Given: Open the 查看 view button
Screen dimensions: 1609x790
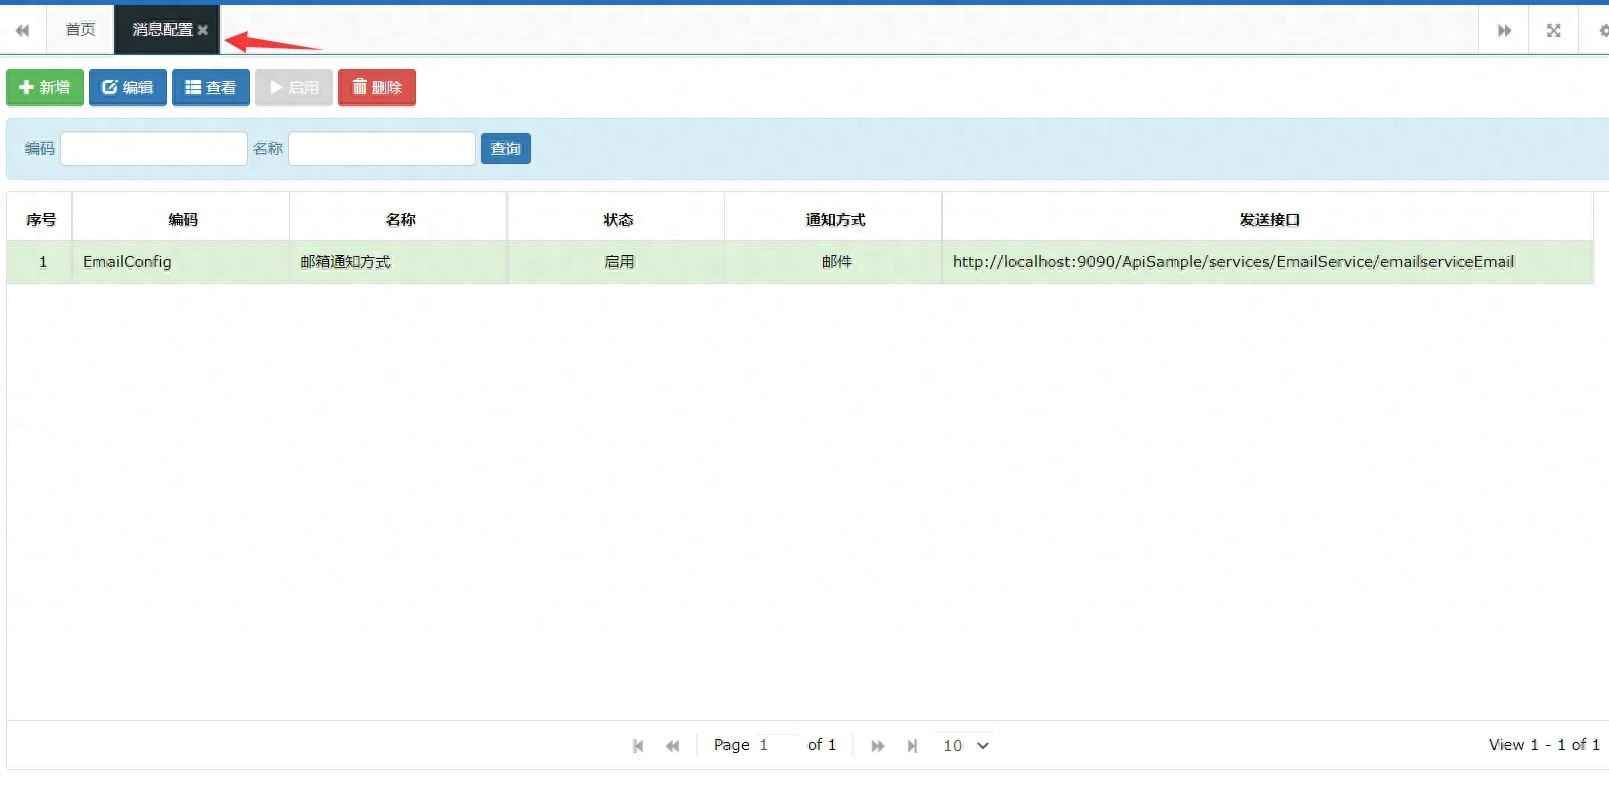Looking at the screenshot, I should click(211, 87).
